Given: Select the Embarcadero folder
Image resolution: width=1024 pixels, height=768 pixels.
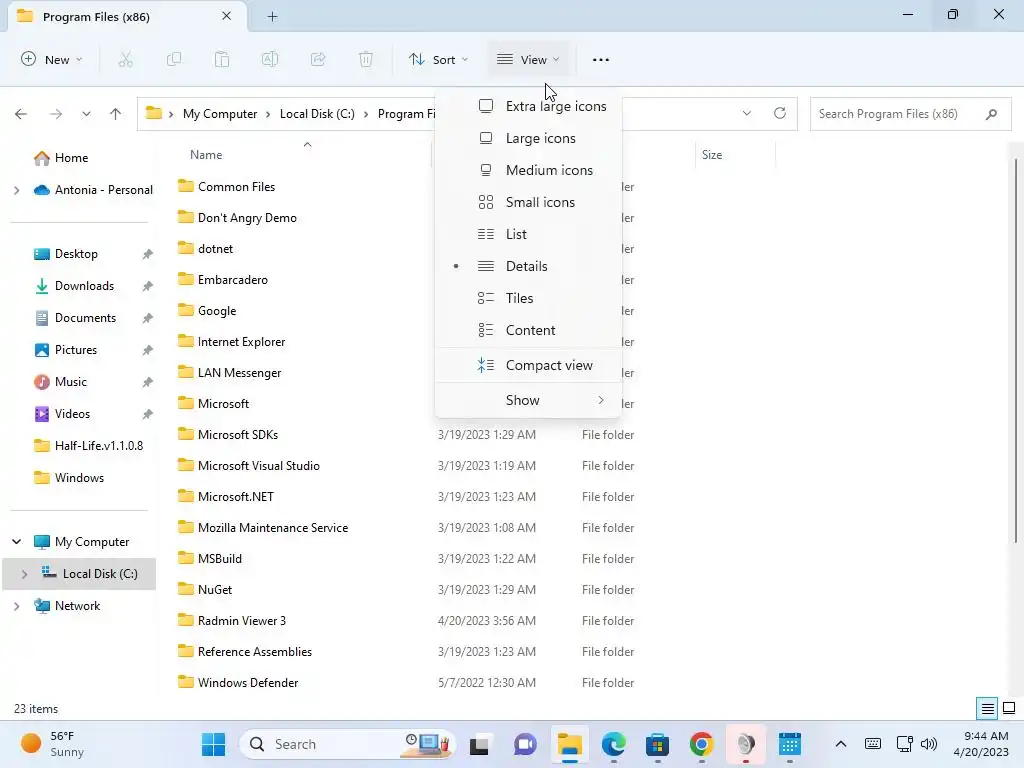Looking at the screenshot, I should [x=232, y=280].
